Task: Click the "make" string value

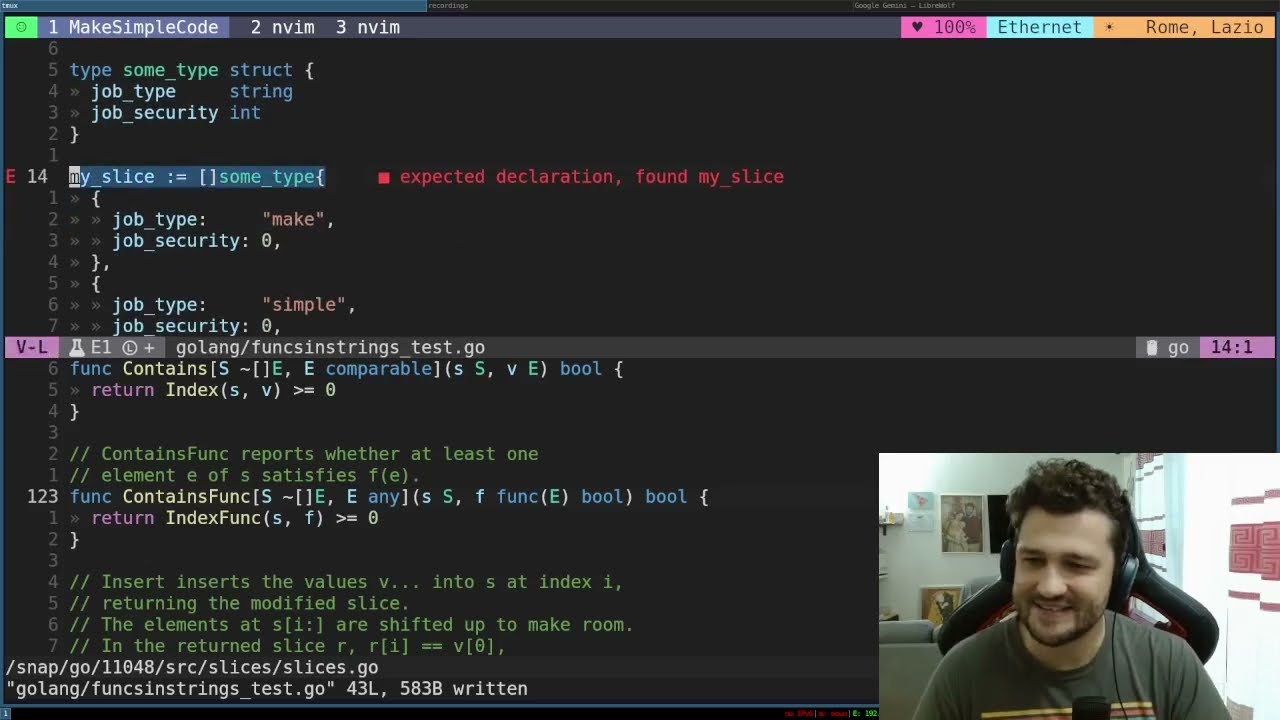Action: tap(293, 219)
